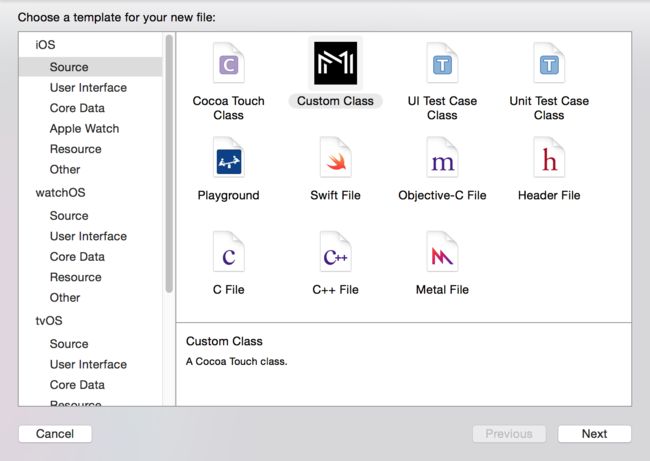650x461 pixels.
Task: Click the tvOS section header
Action: [x=49, y=320]
